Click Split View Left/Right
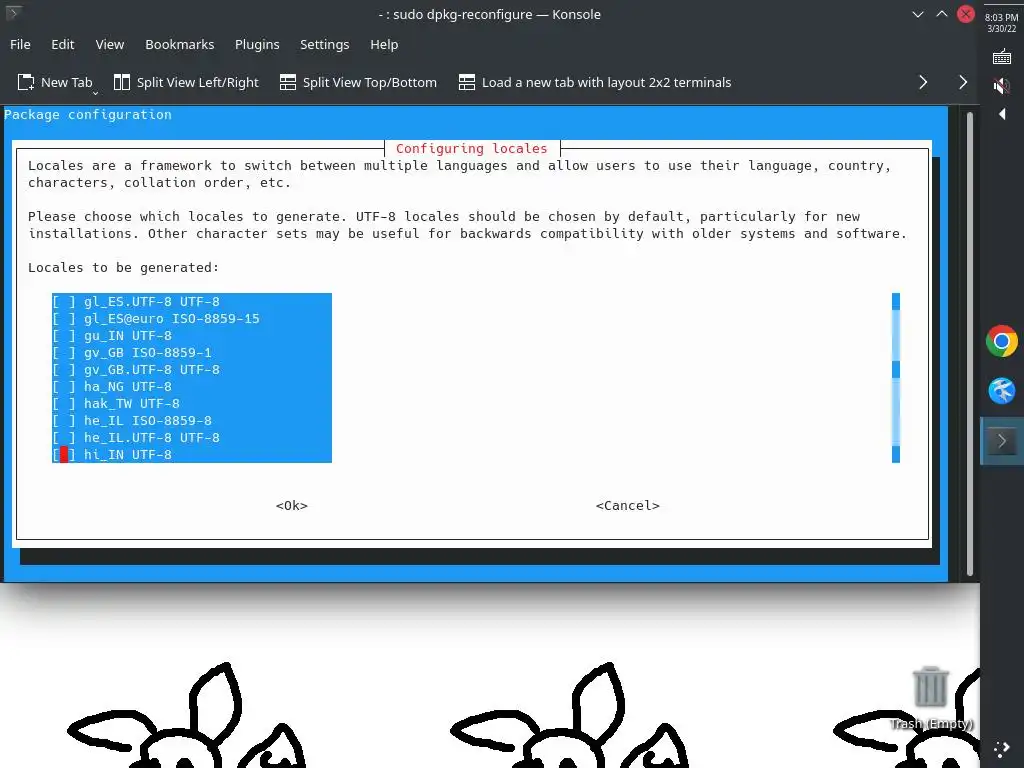 [x=186, y=82]
